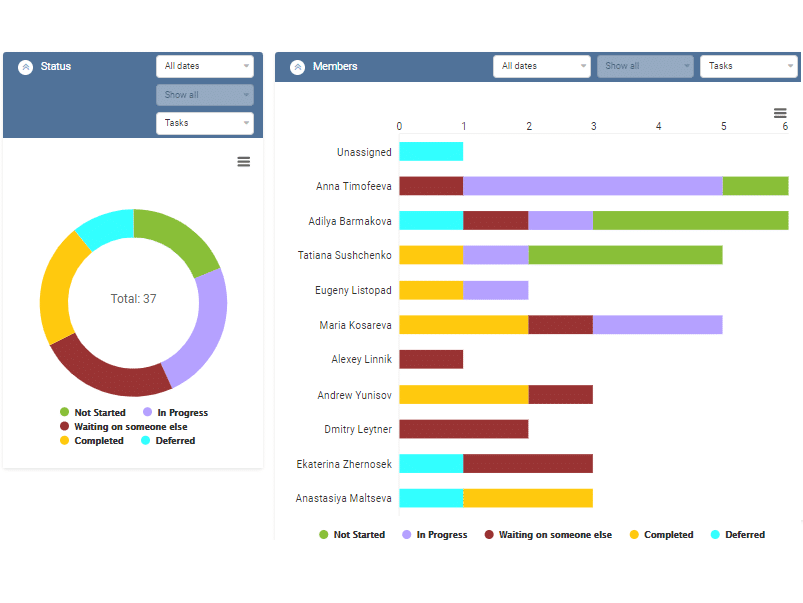803x603 pixels.
Task: Toggle Not Started series in bar chart legend
Action: pyautogui.click(x=352, y=534)
